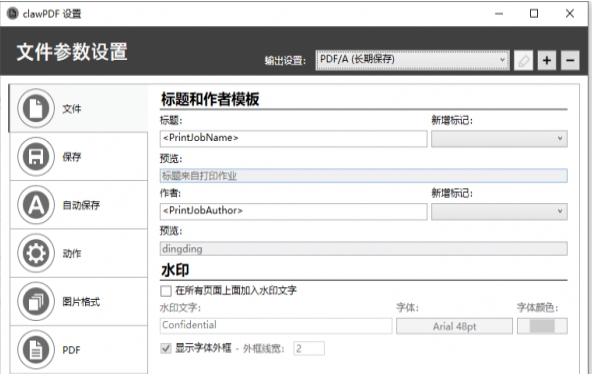Viewport: 592px width, 374px height.
Task: Click the 文件参数设置 header title
Action: [x=72, y=52]
